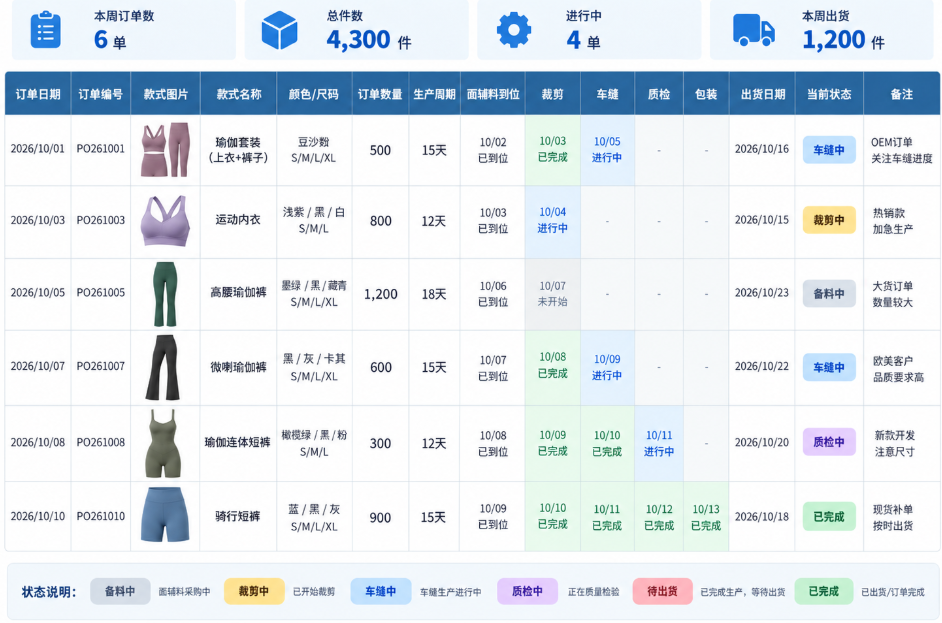This screenshot has width=942, height=623.
Task: Click the 车缝中 status badge for PO261007
Action: click(x=829, y=367)
